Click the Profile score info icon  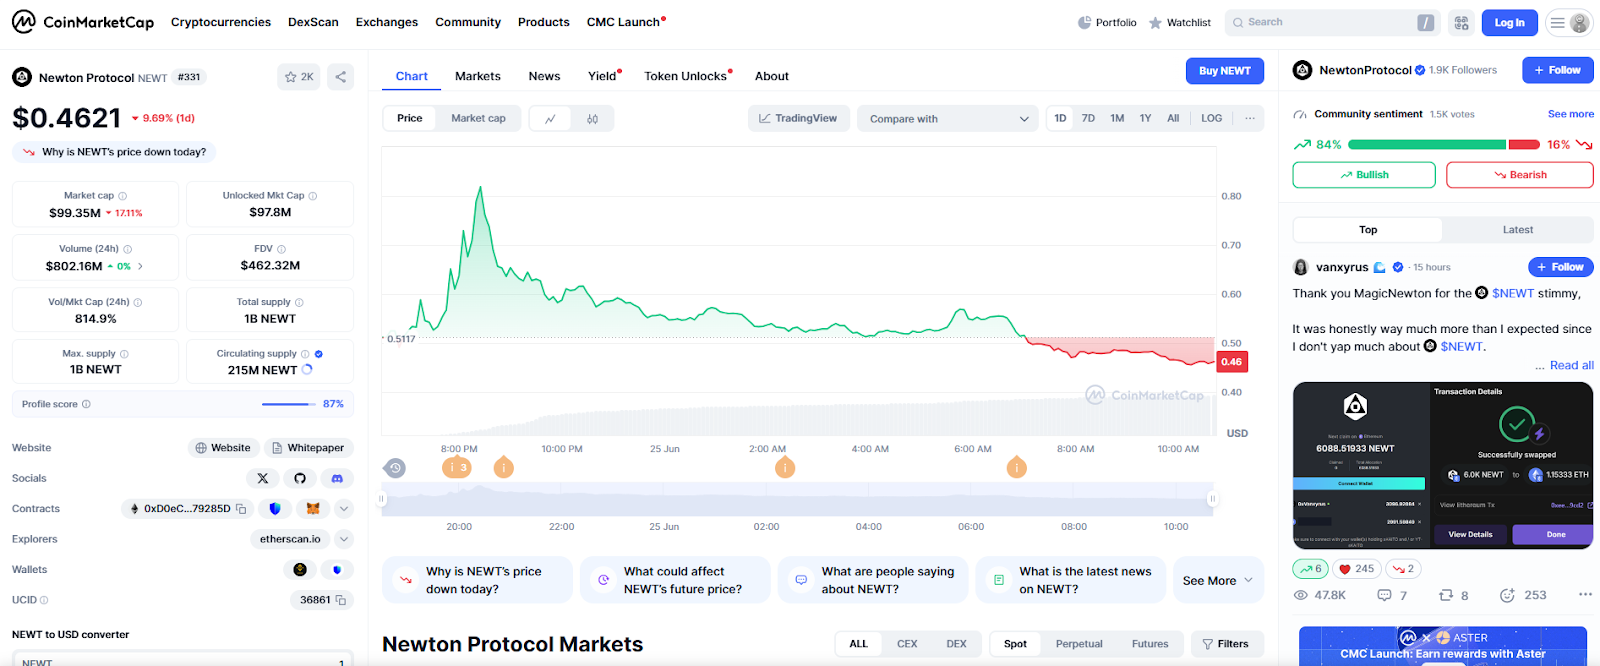pos(86,404)
